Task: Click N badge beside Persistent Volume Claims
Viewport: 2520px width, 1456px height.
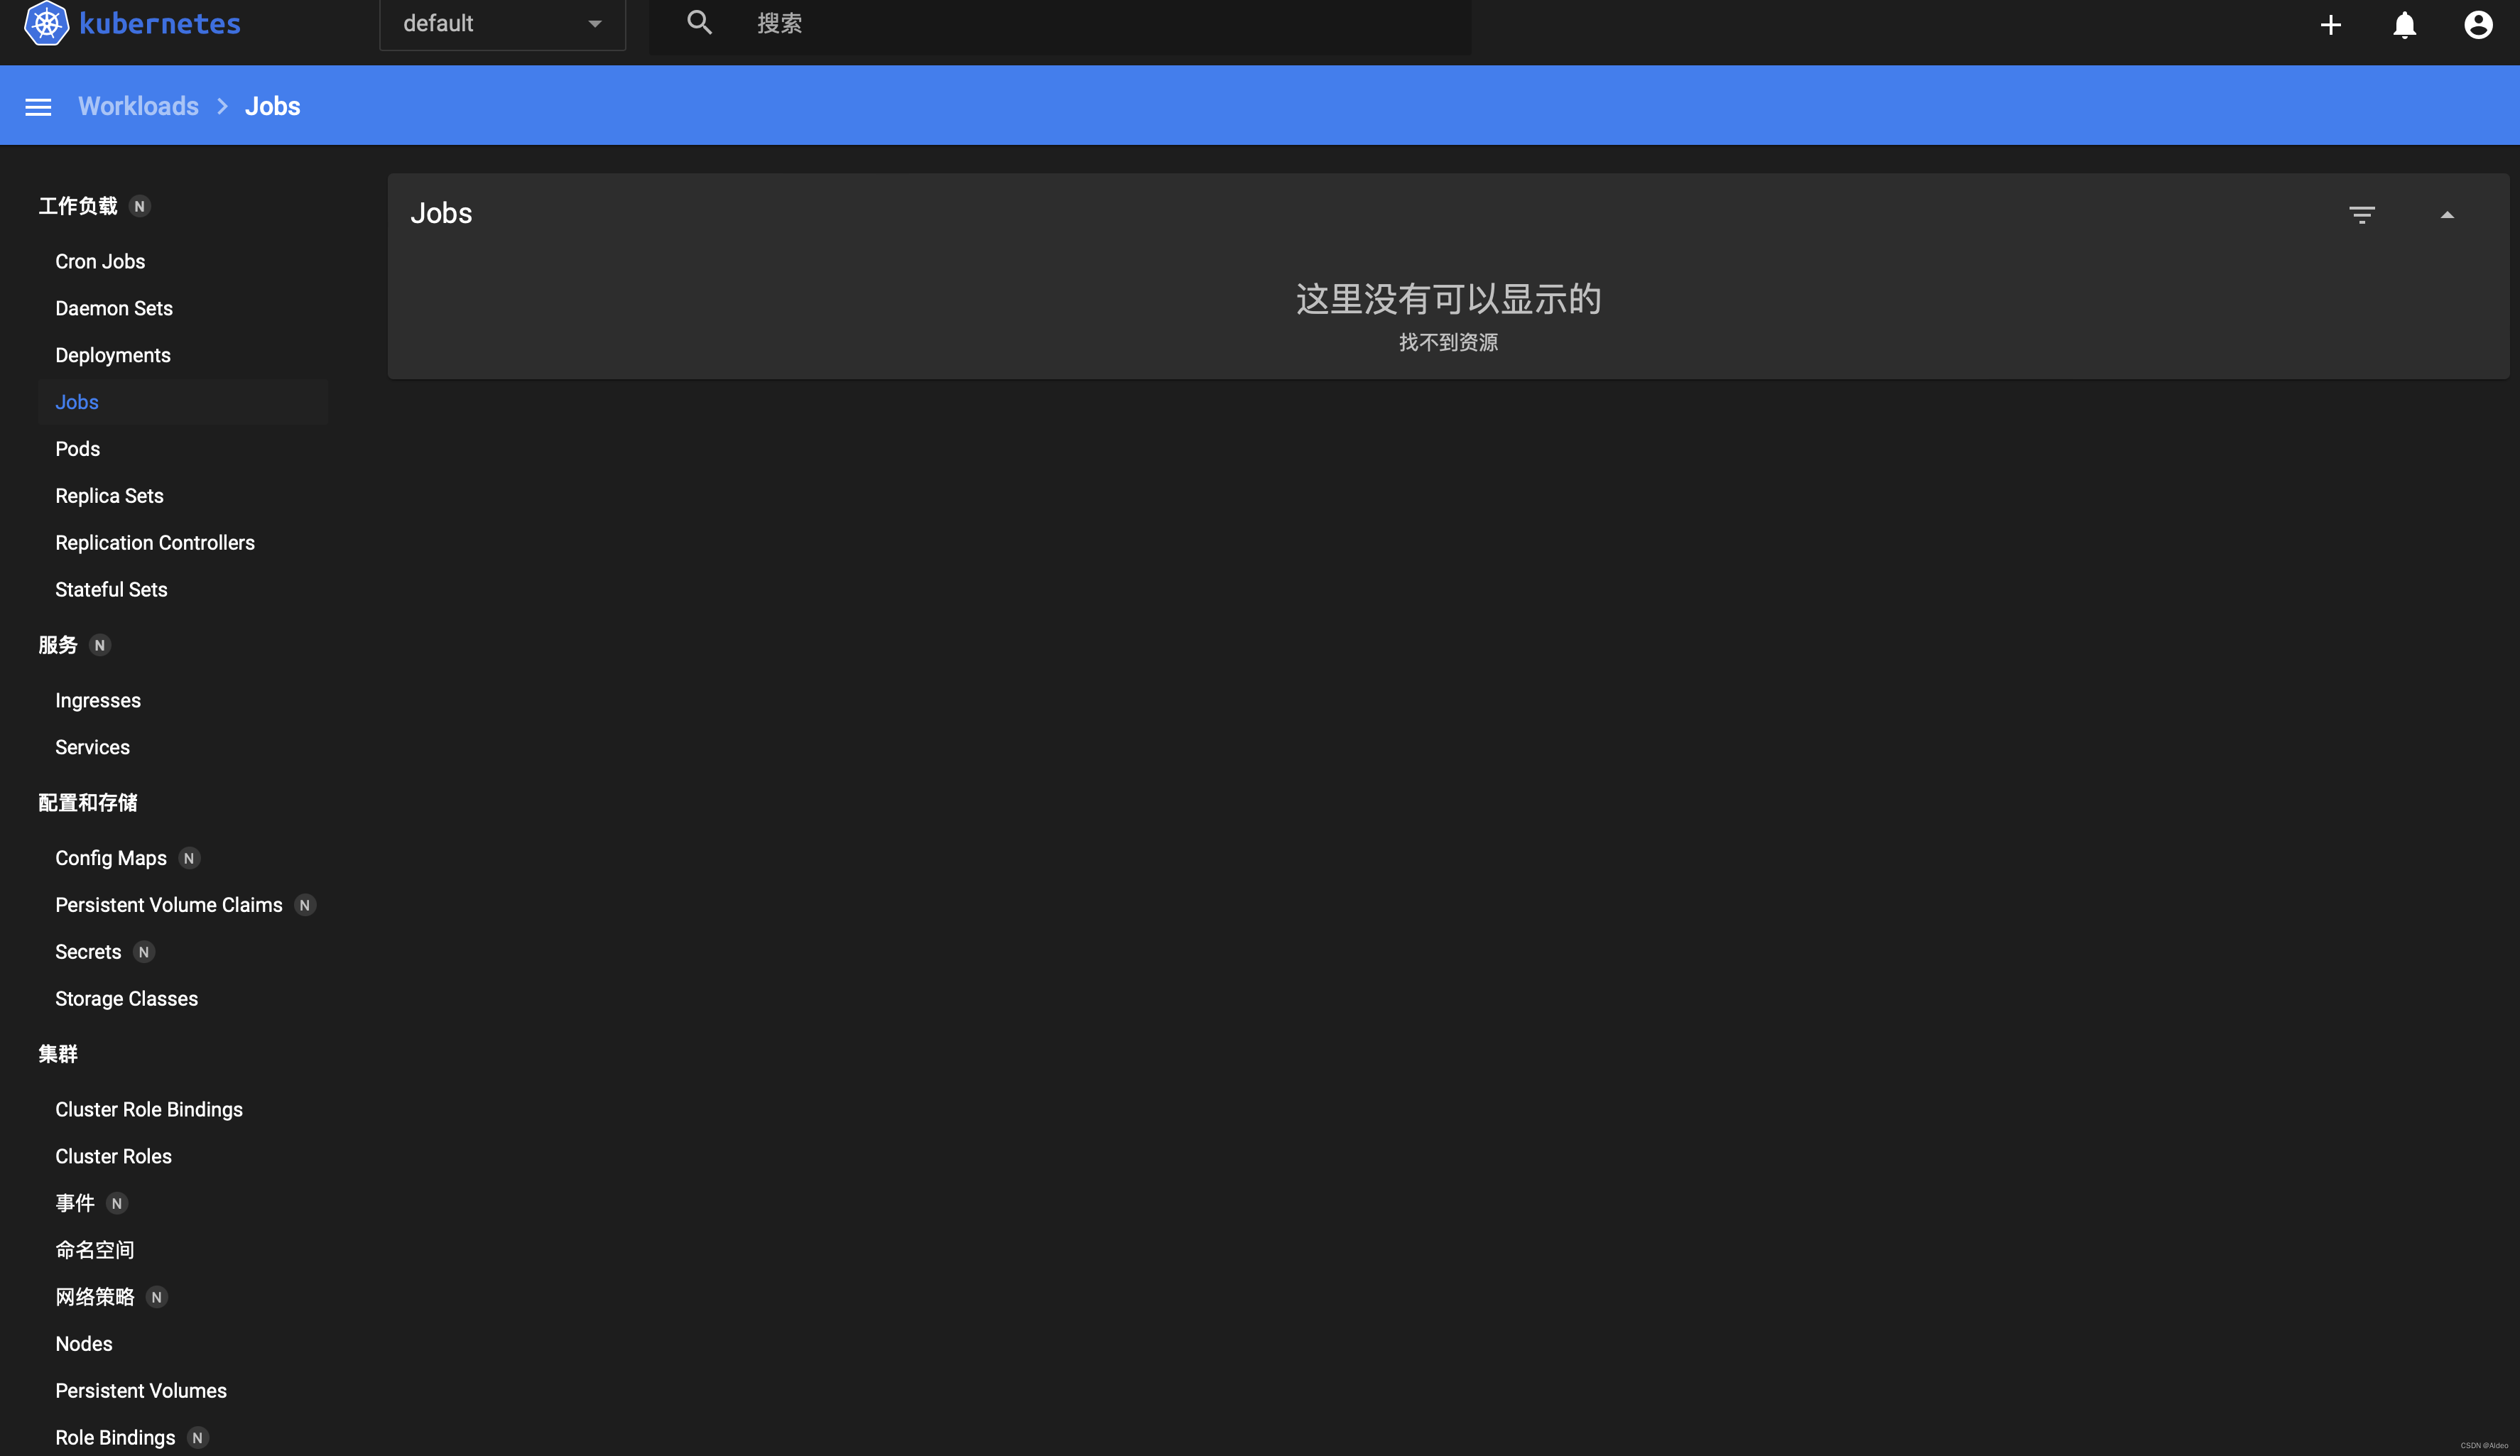Action: 304,905
